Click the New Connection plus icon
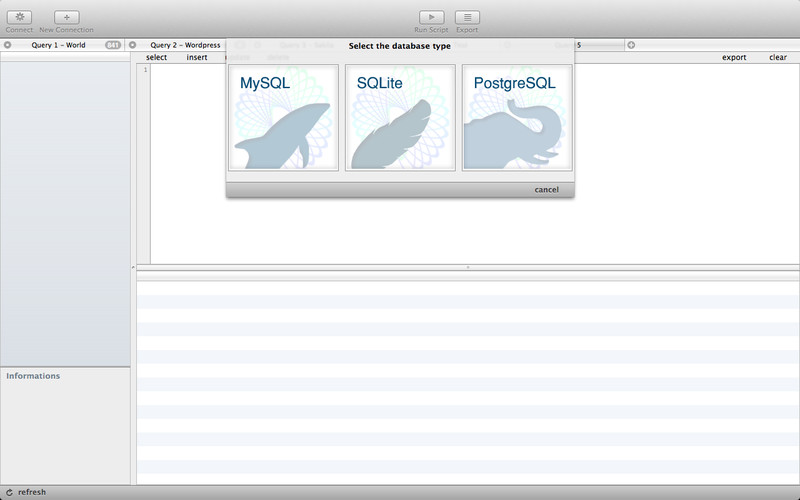This screenshot has width=800, height=500. (66, 17)
